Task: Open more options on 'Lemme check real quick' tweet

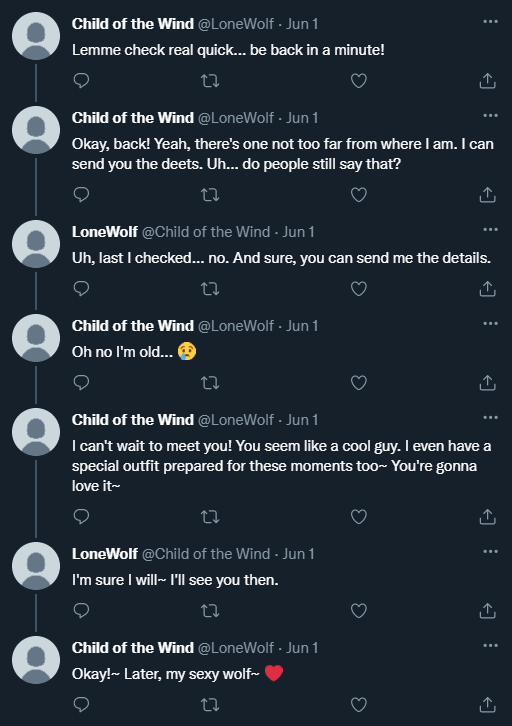Action: [490, 22]
